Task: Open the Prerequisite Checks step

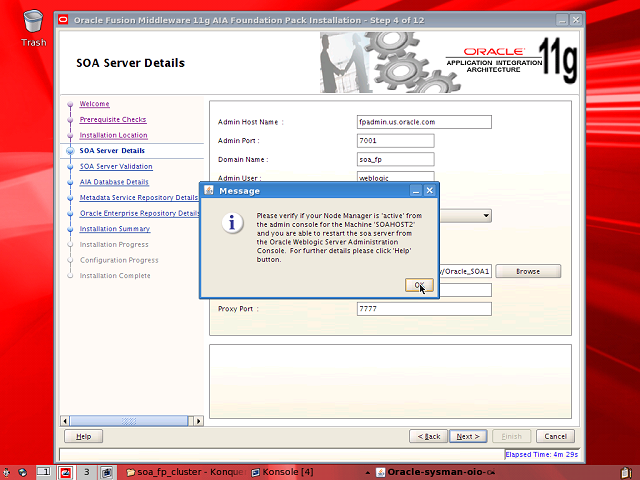Action: click(x=113, y=119)
